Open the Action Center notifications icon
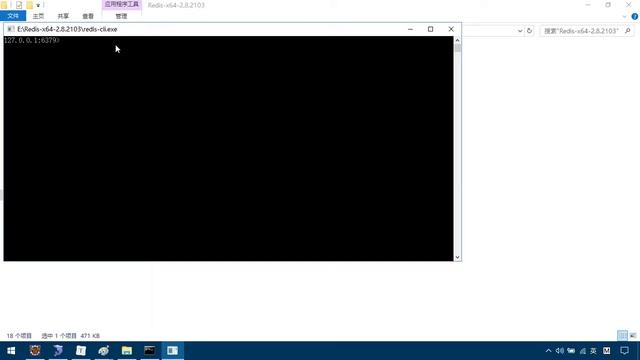 624,351
